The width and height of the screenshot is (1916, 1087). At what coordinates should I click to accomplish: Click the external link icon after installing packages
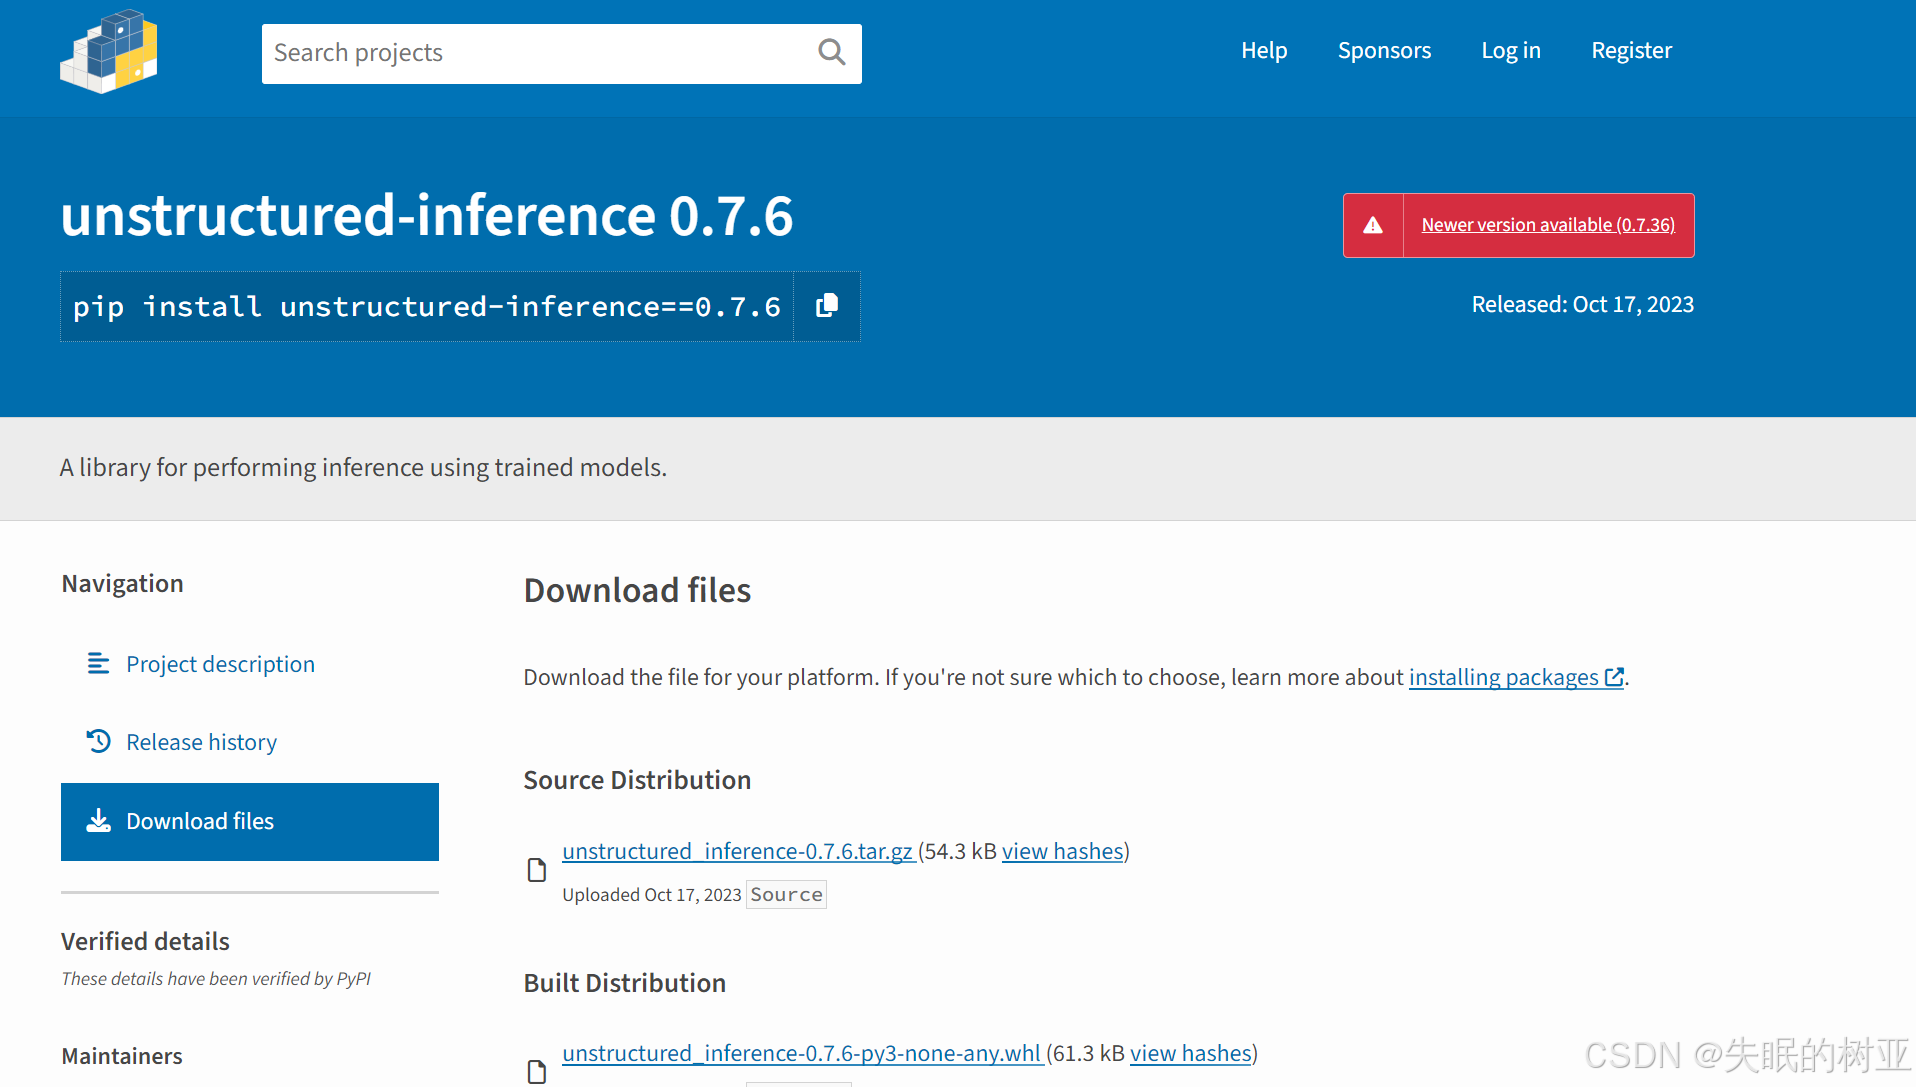pos(1614,677)
